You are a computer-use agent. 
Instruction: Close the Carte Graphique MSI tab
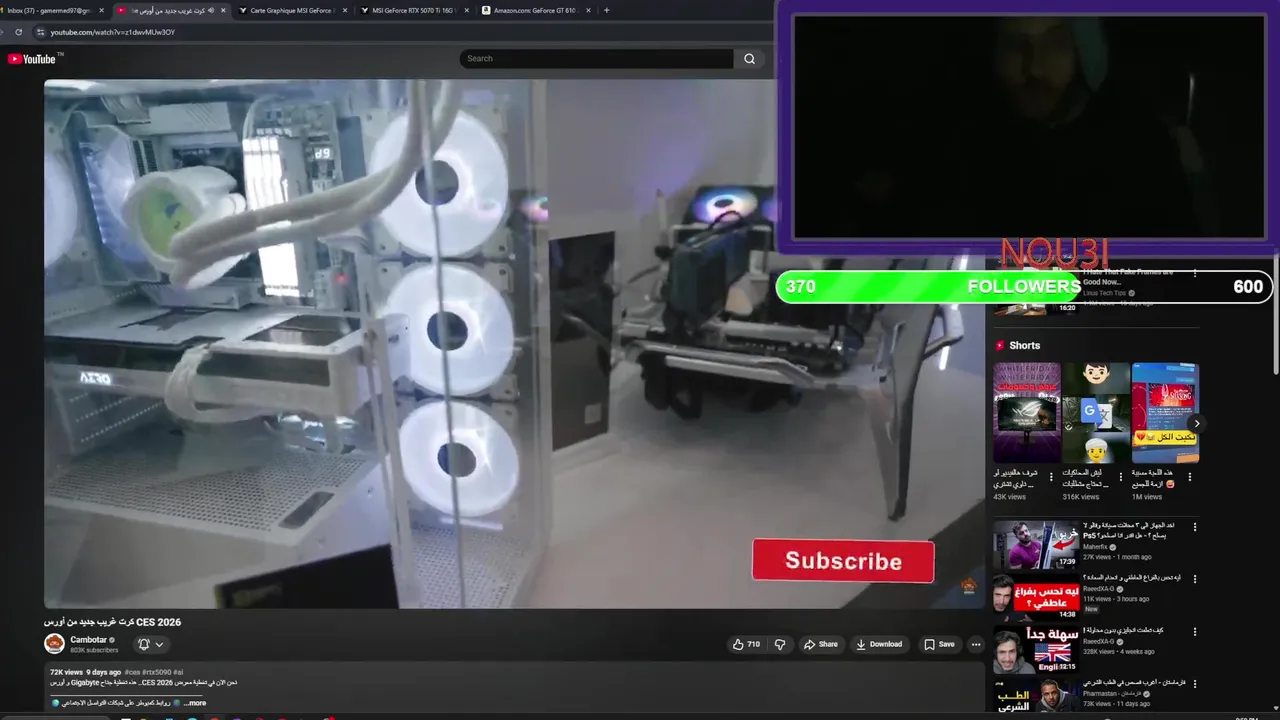[x=345, y=10]
